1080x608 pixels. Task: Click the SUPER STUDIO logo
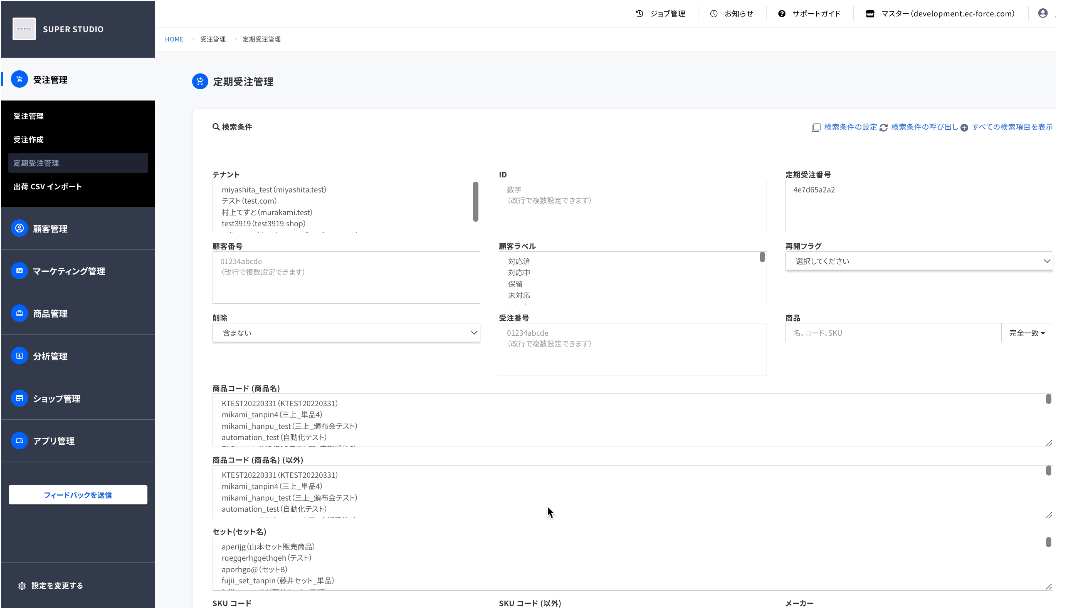click(24, 29)
